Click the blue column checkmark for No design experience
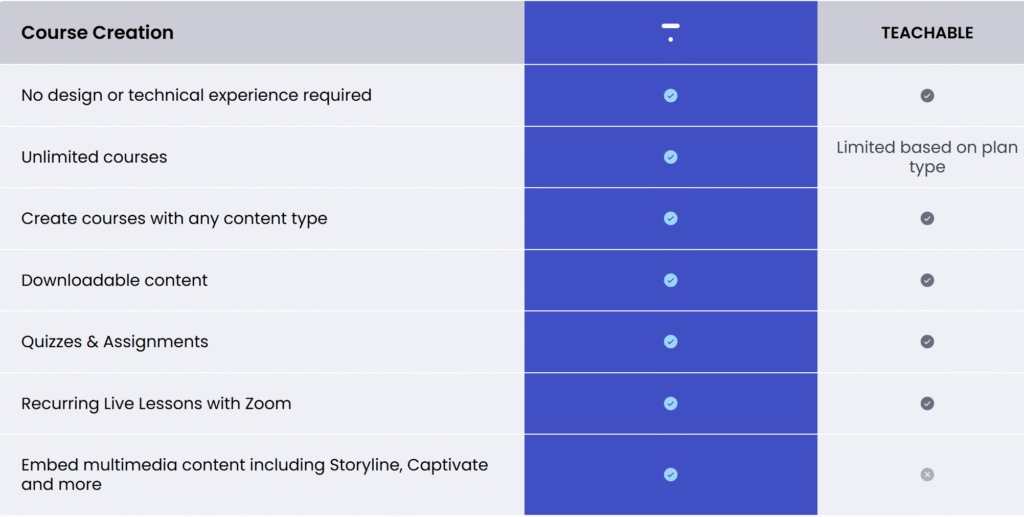Image resolution: width=1024 pixels, height=517 pixels. click(x=671, y=96)
